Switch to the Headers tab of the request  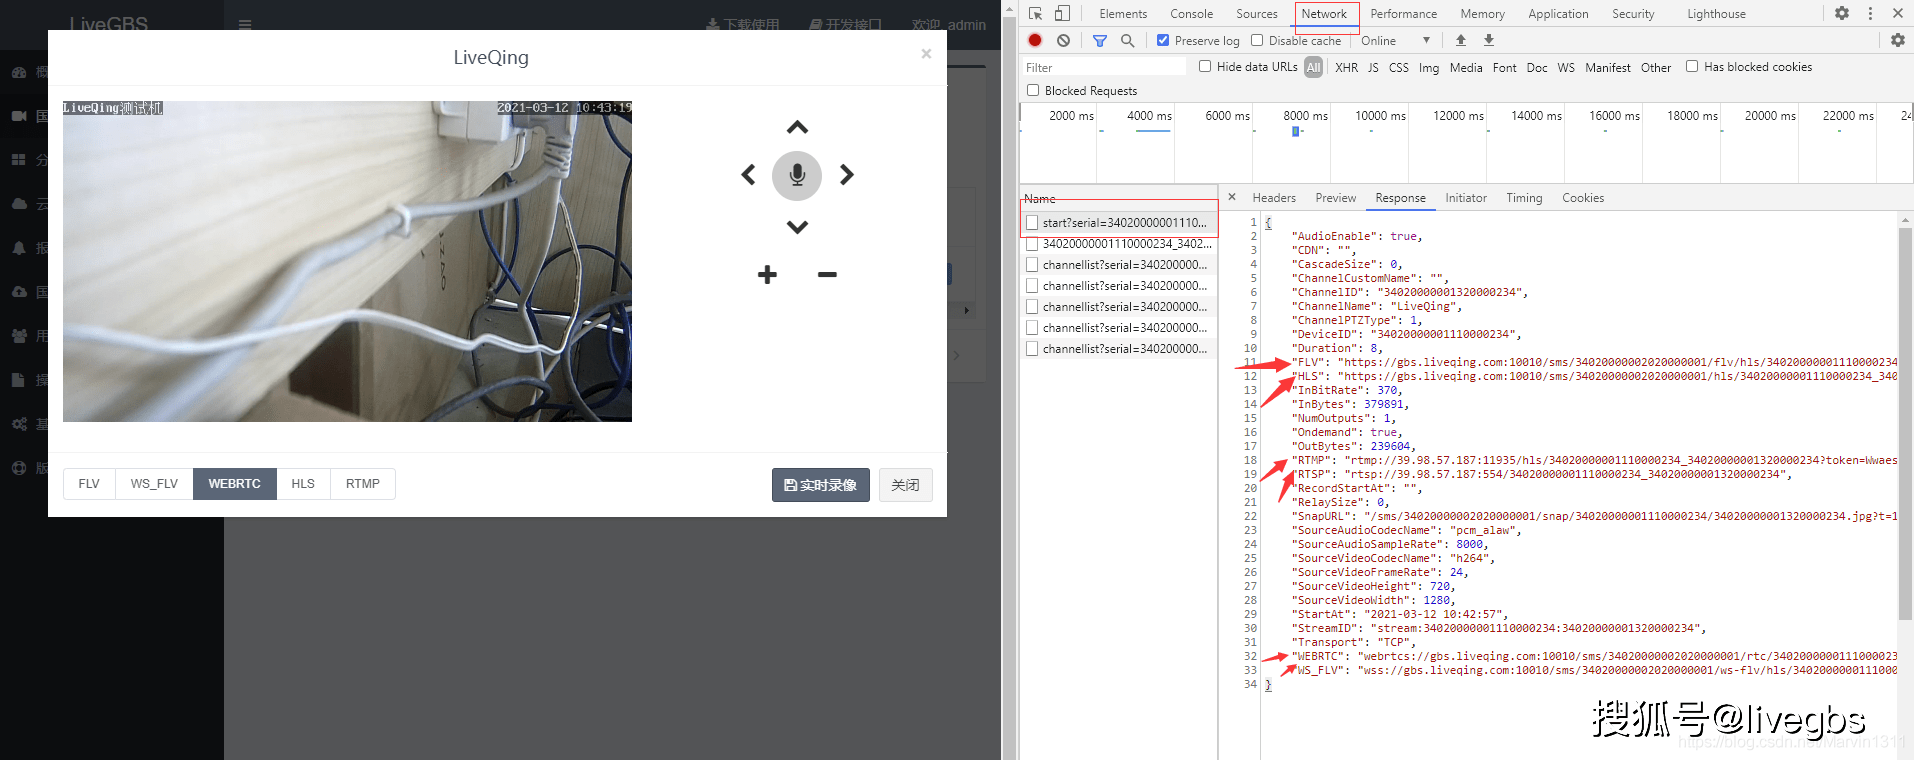point(1274,198)
